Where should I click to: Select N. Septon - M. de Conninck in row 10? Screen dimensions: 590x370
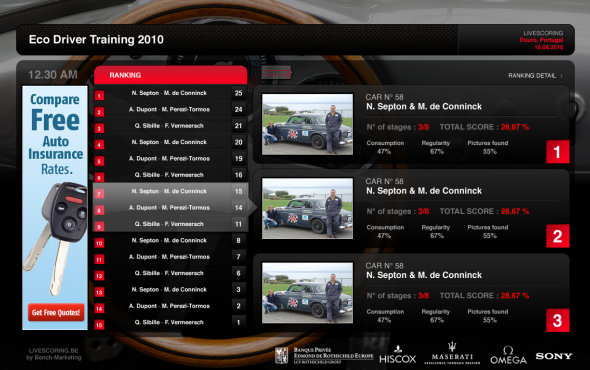click(x=169, y=241)
